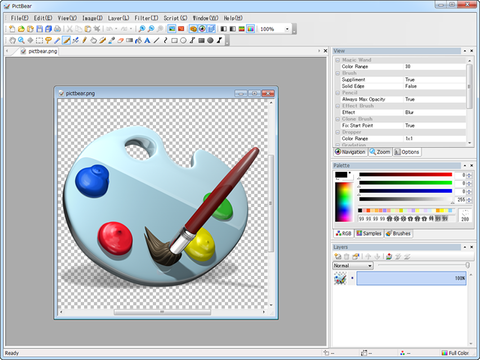Select the Zoom magnifier tool in tools bar
The image size is (480, 360).
(x=21, y=41)
